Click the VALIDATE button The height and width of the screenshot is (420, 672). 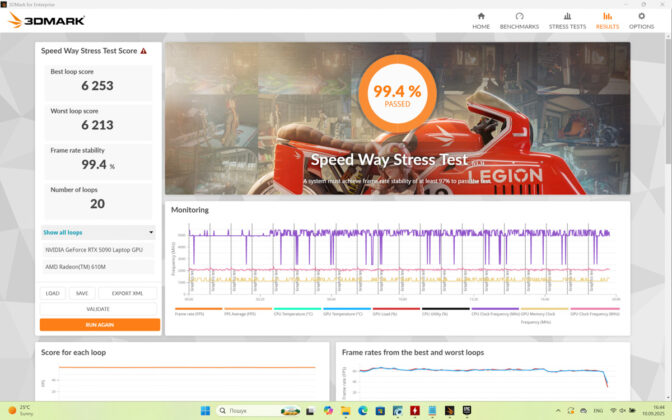click(98, 309)
